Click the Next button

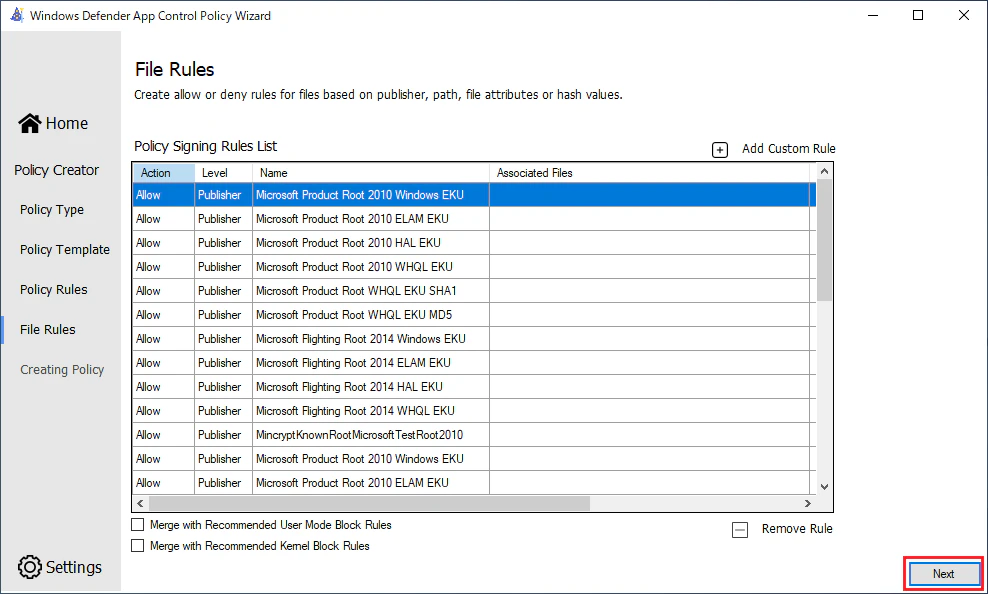coord(943,574)
